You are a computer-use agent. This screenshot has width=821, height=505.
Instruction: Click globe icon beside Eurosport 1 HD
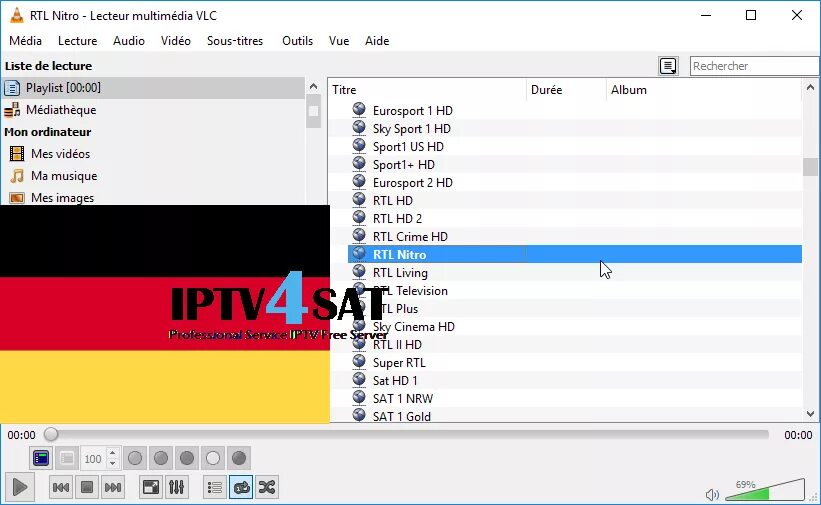point(359,109)
